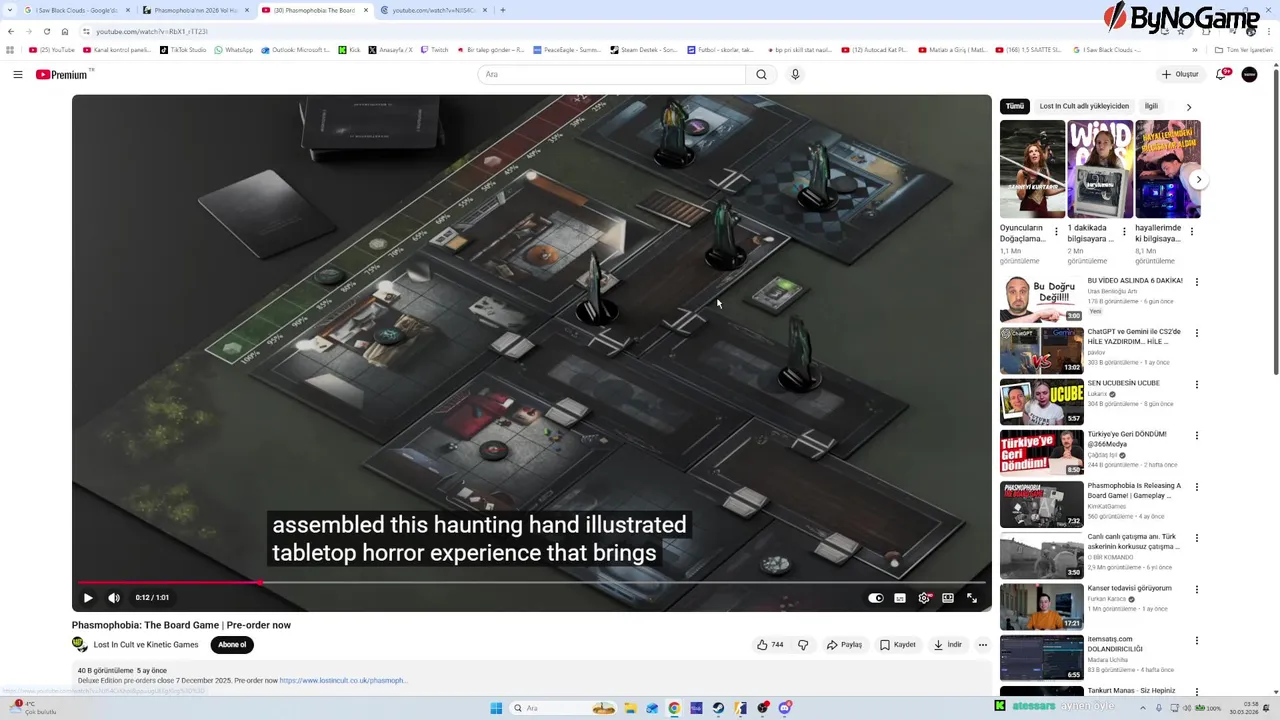Open Oyuncuların Doğaçlama short thumbnail

[x=1032, y=169]
